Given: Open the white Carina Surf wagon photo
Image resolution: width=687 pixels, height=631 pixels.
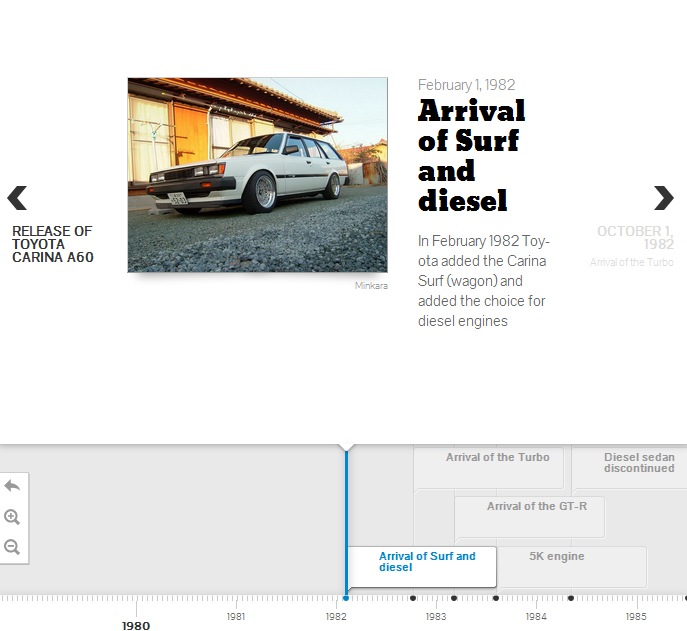Looking at the screenshot, I should (x=258, y=175).
